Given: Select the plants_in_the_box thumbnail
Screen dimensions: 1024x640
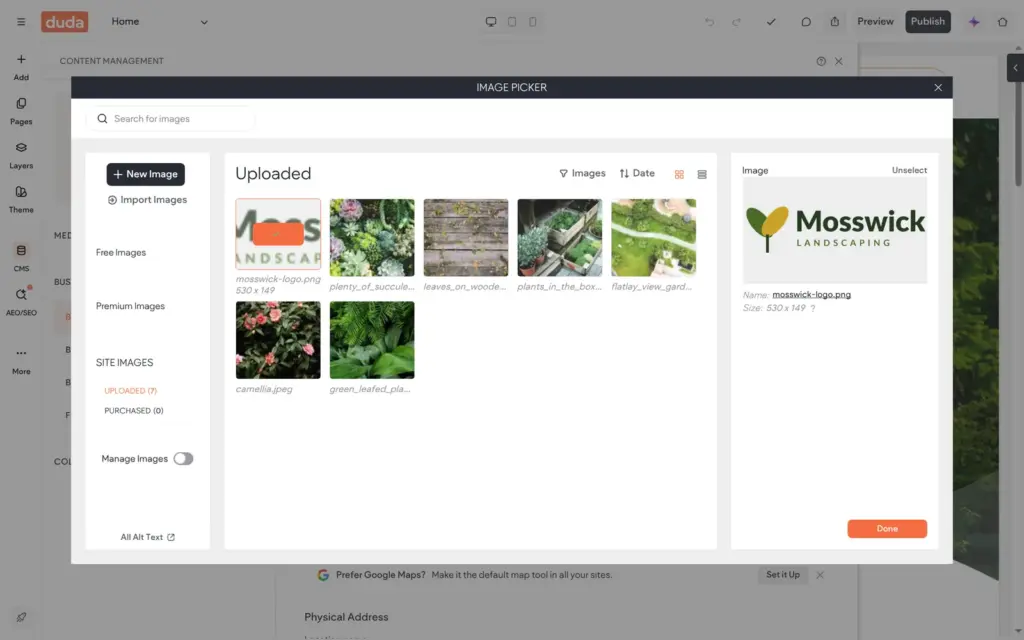Looking at the screenshot, I should coord(560,238).
